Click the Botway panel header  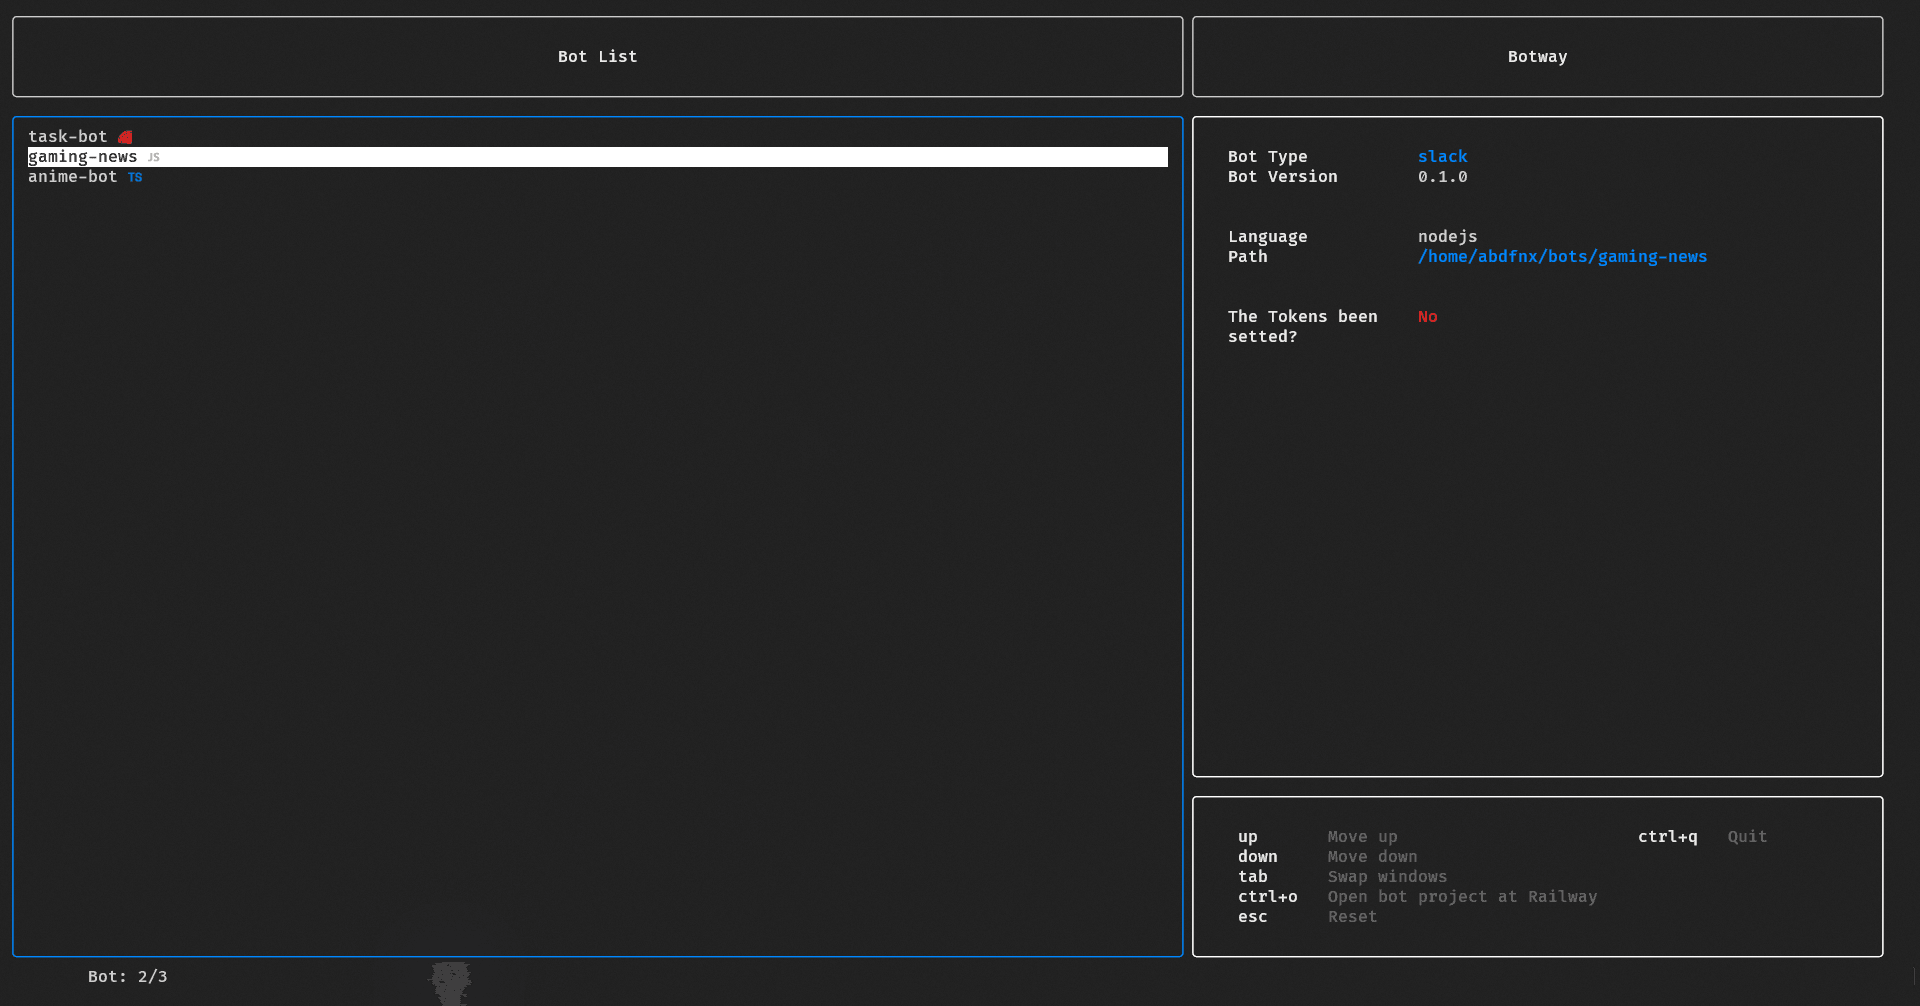click(1537, 57)
